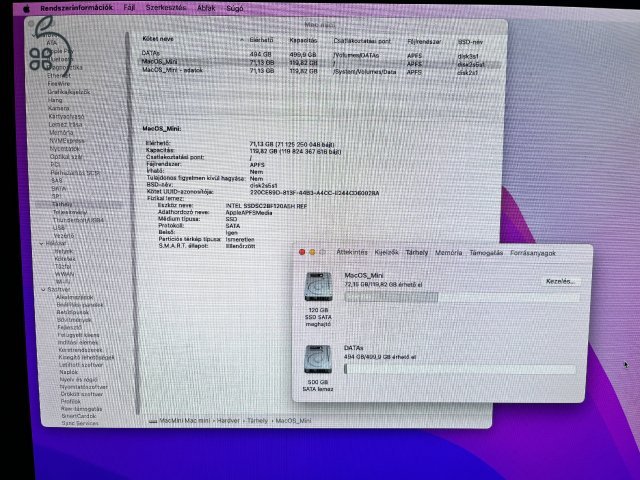640x480 pixels.
Task: Select Betűtípusok under Szoftver
Action: click(x=73, y=313)
